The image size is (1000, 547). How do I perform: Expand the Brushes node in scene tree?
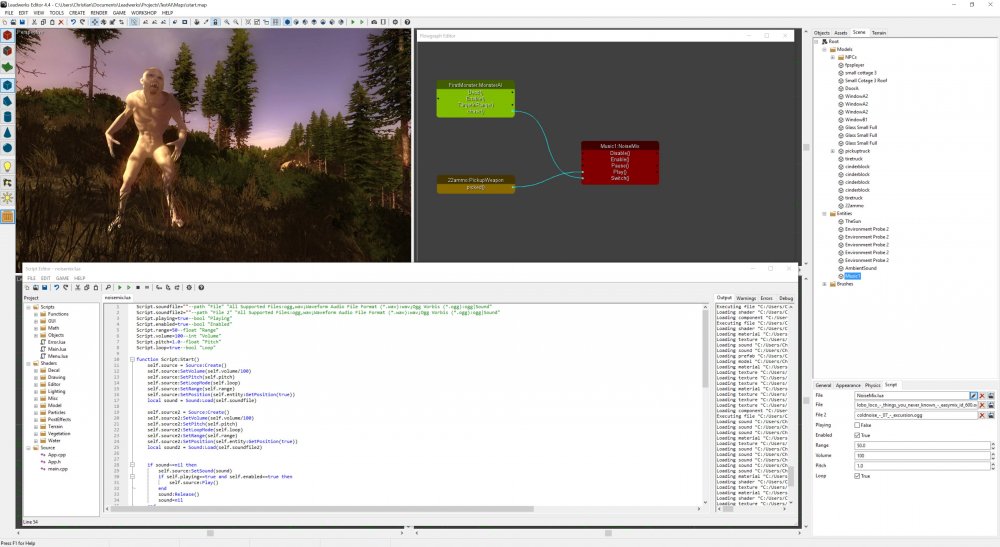click(826, 284)
